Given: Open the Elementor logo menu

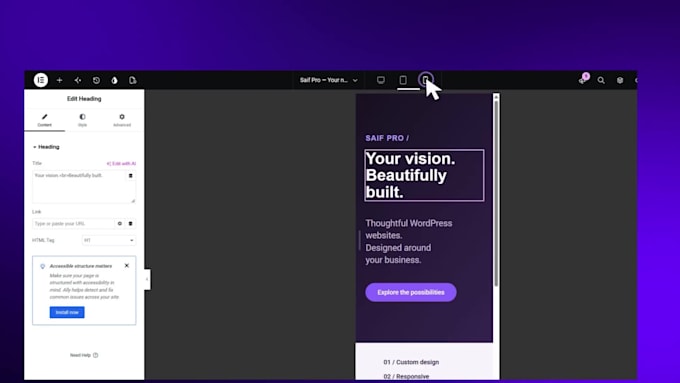Looking at the screenshot, I should coord(41,80).
